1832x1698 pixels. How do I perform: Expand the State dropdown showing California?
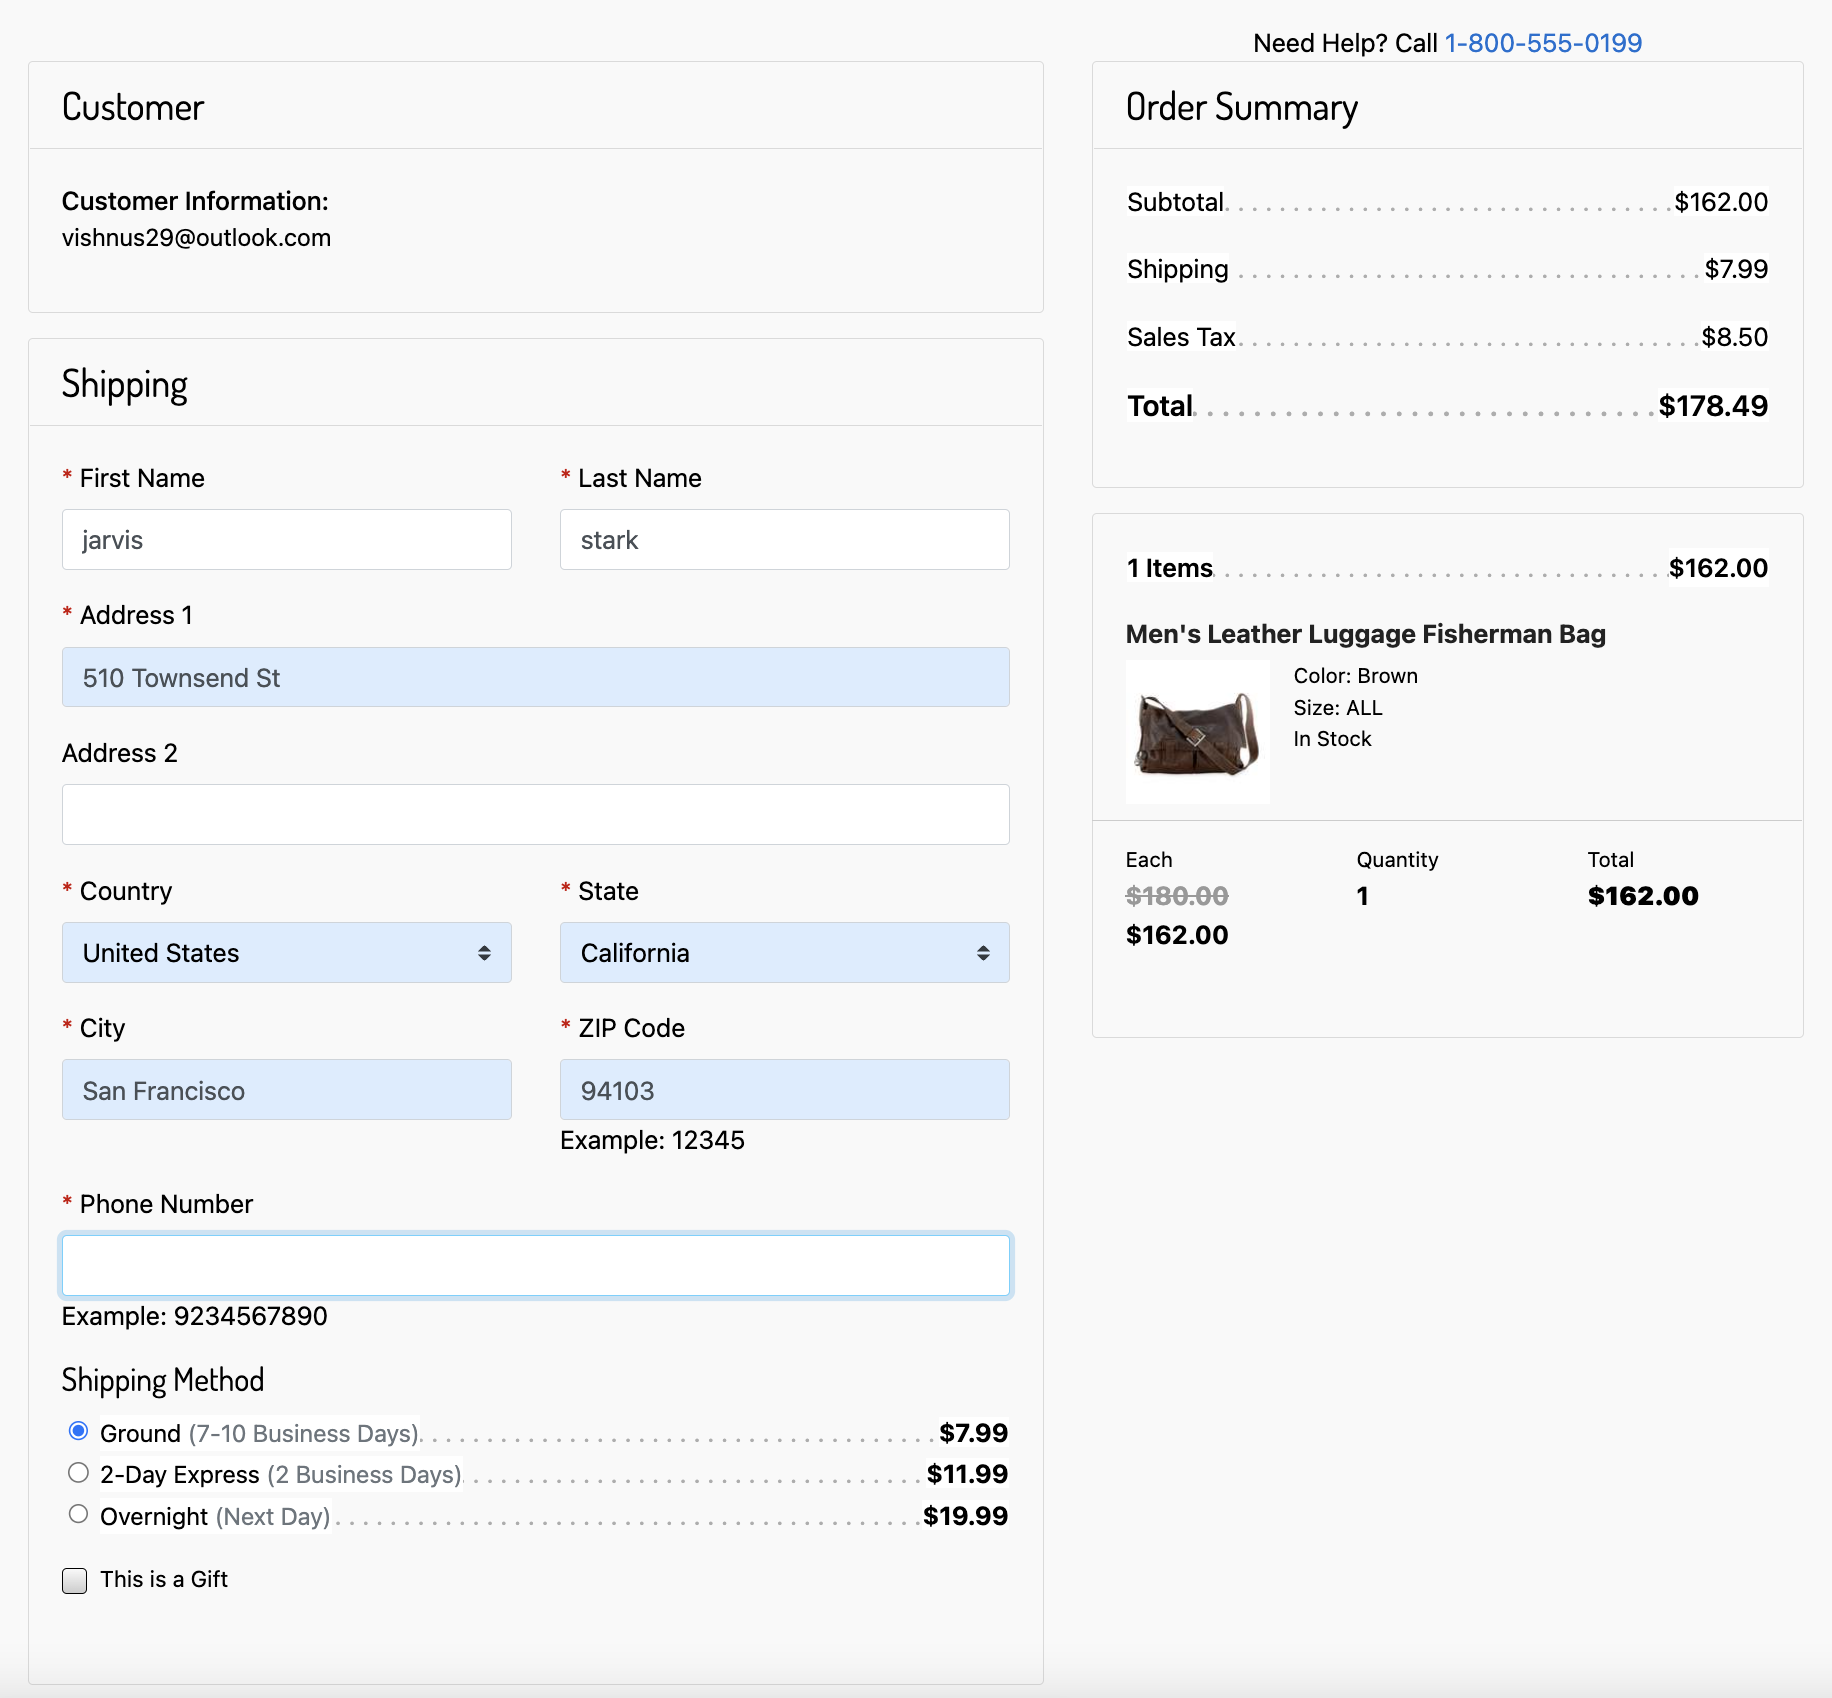pyautogui.click(x=784, y=952)
